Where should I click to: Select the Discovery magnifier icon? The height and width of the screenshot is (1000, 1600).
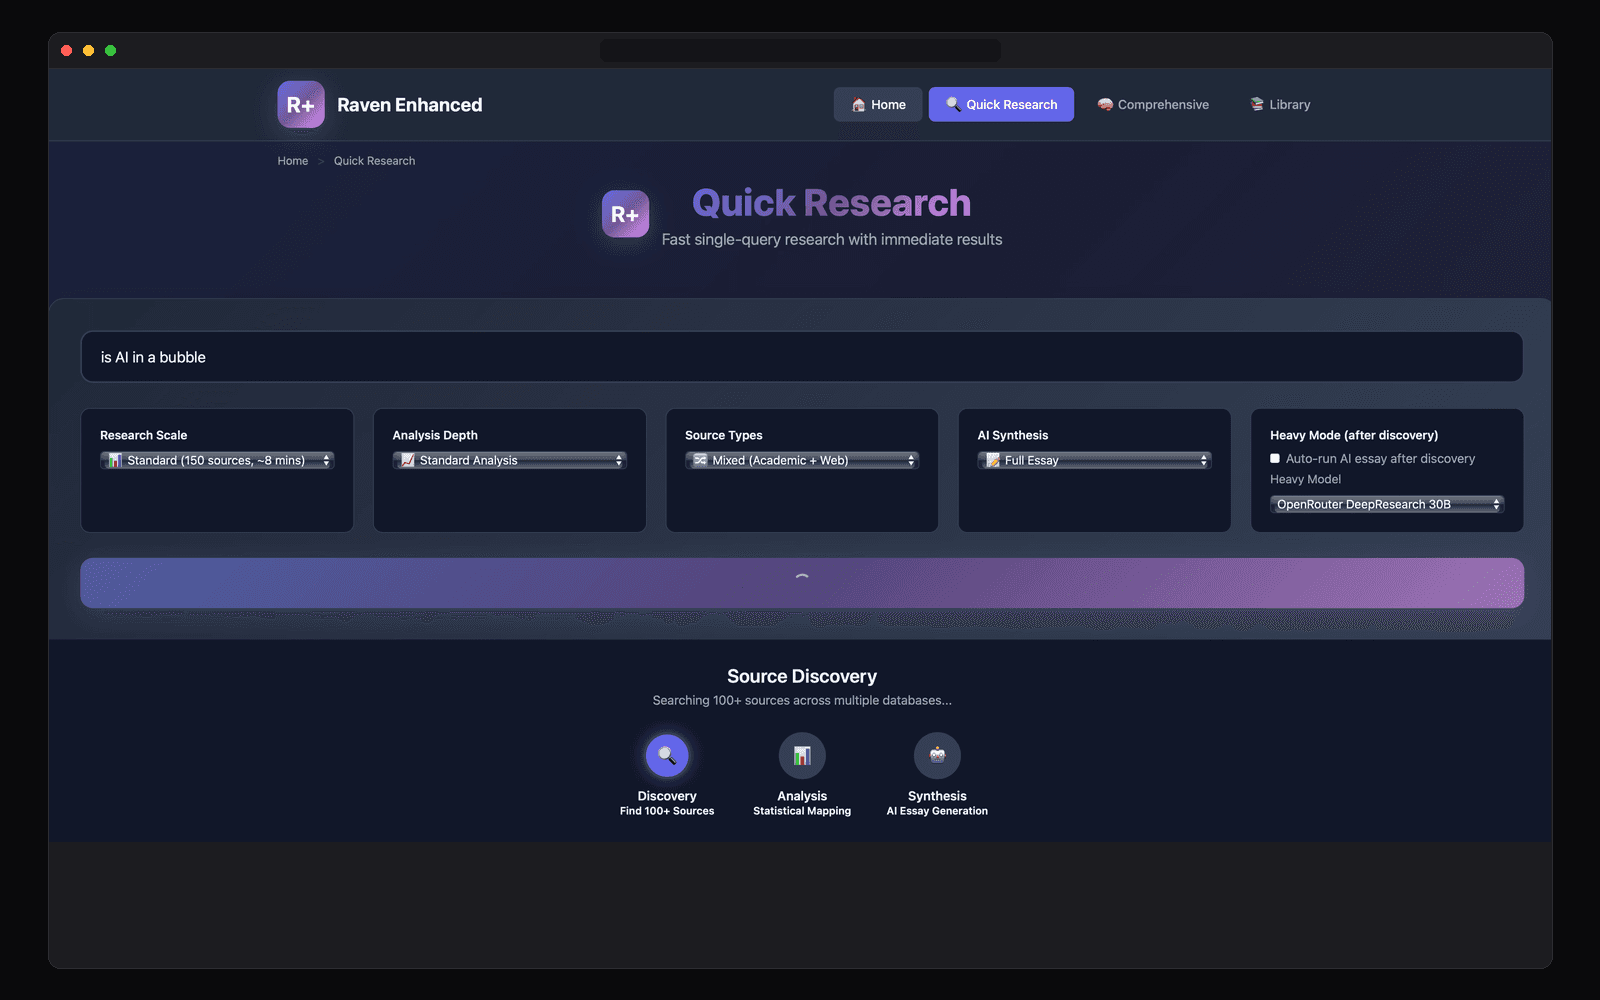click(x=666, y=755)
